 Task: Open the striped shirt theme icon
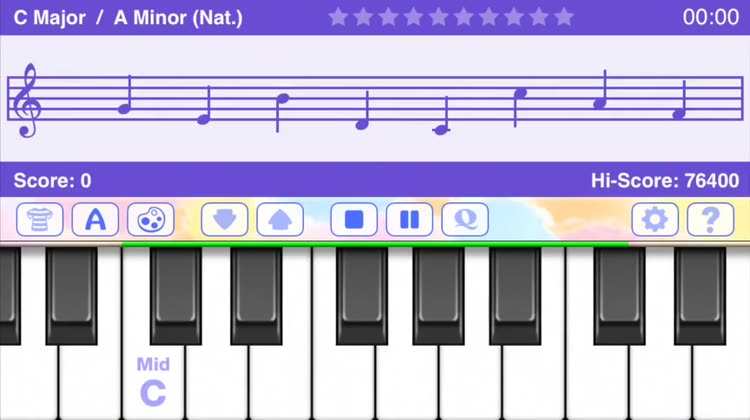click(x=40, y=220)
